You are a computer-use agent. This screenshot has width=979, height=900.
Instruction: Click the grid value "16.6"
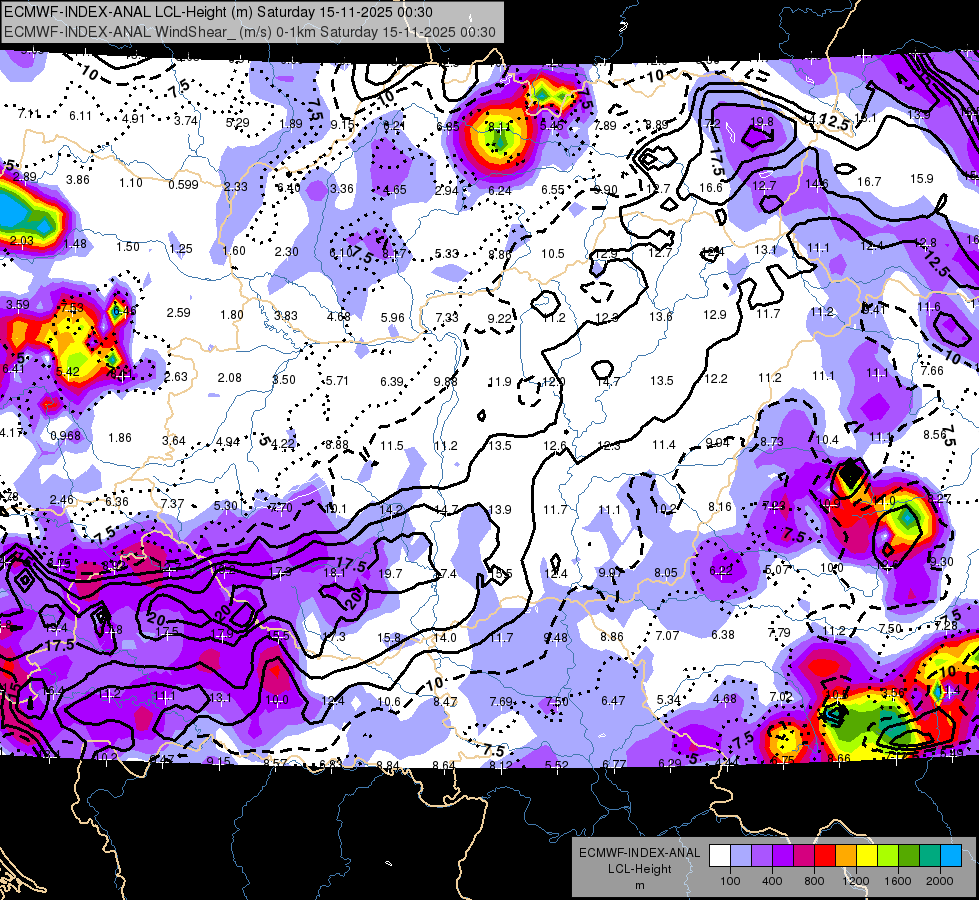711,187
